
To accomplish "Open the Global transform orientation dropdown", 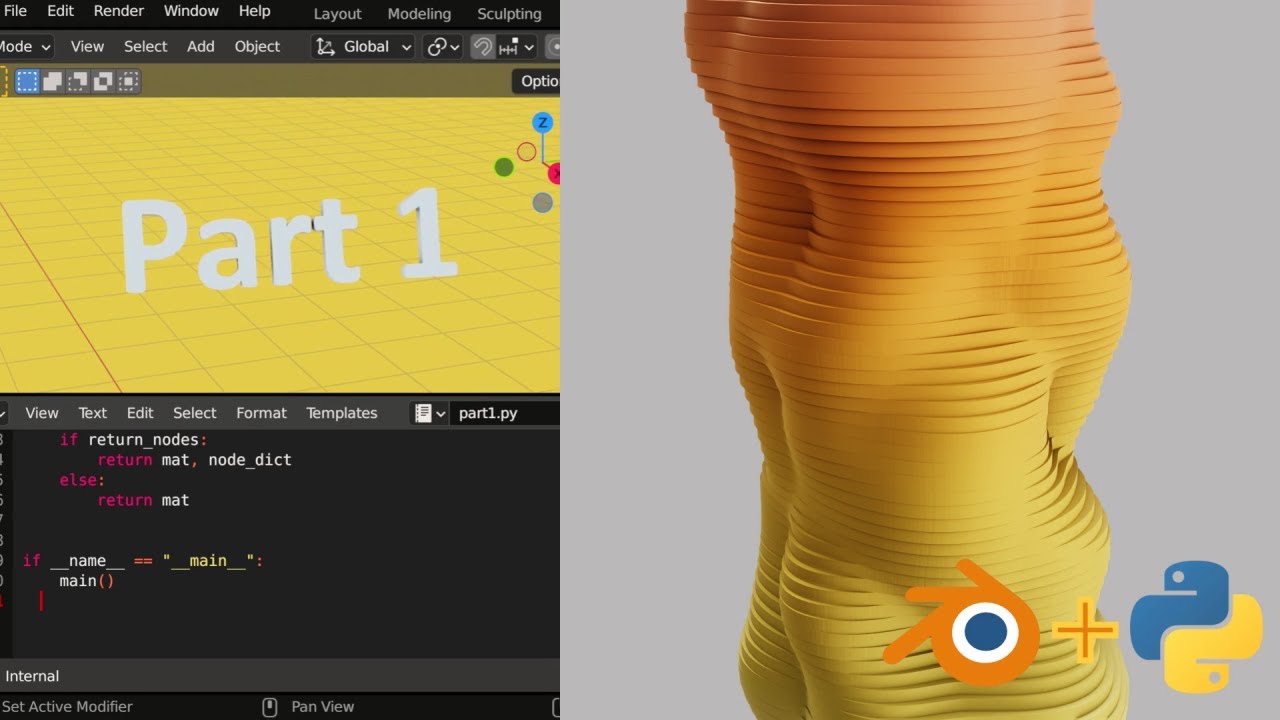I will pos(375,46).
